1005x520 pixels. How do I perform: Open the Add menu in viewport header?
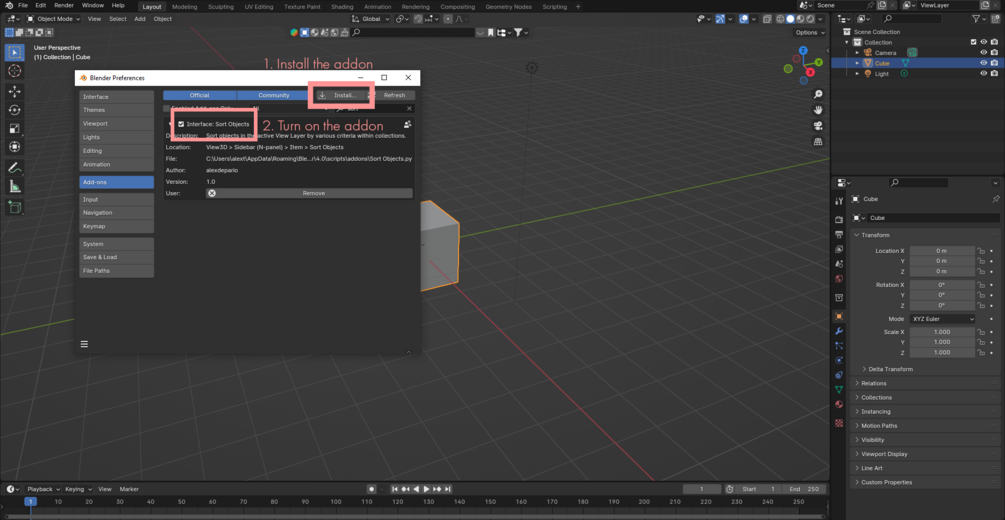(140, 19)
